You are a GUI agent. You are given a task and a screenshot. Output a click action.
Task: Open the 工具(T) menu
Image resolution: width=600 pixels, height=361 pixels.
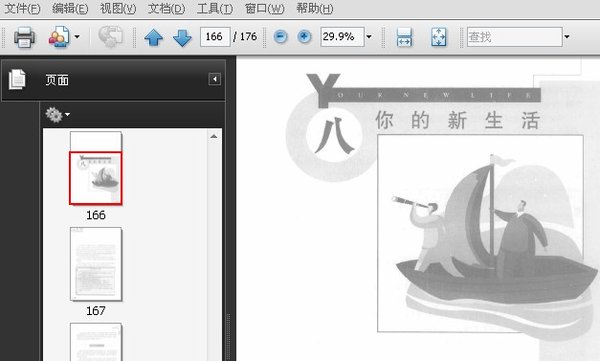tap(215, 8)
